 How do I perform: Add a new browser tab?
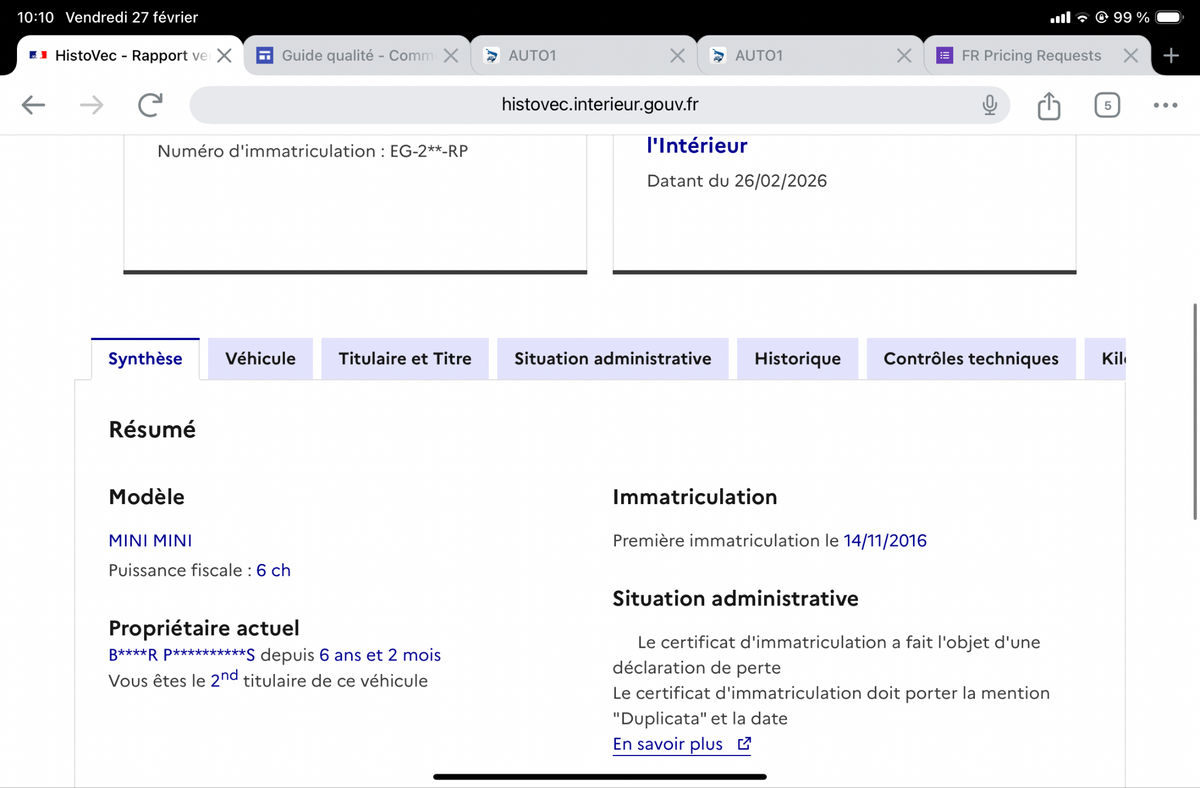[x=1171, y=55]
